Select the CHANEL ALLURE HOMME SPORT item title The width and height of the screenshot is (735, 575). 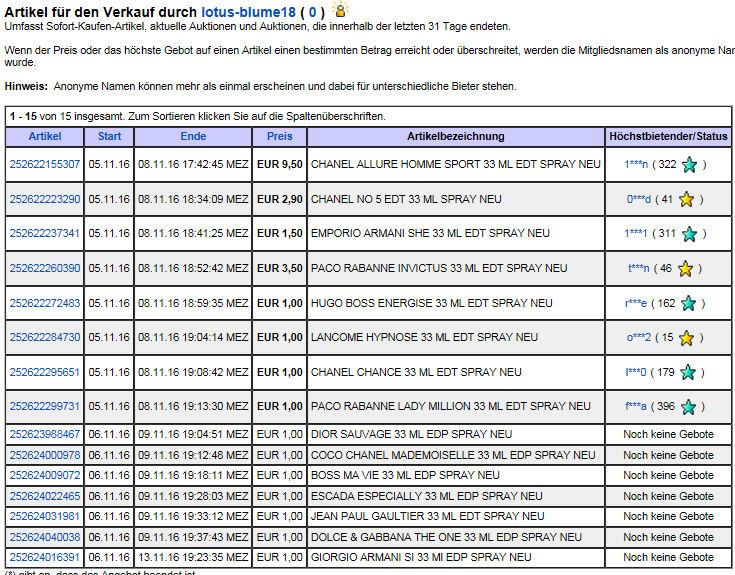(x=456, y=164)
